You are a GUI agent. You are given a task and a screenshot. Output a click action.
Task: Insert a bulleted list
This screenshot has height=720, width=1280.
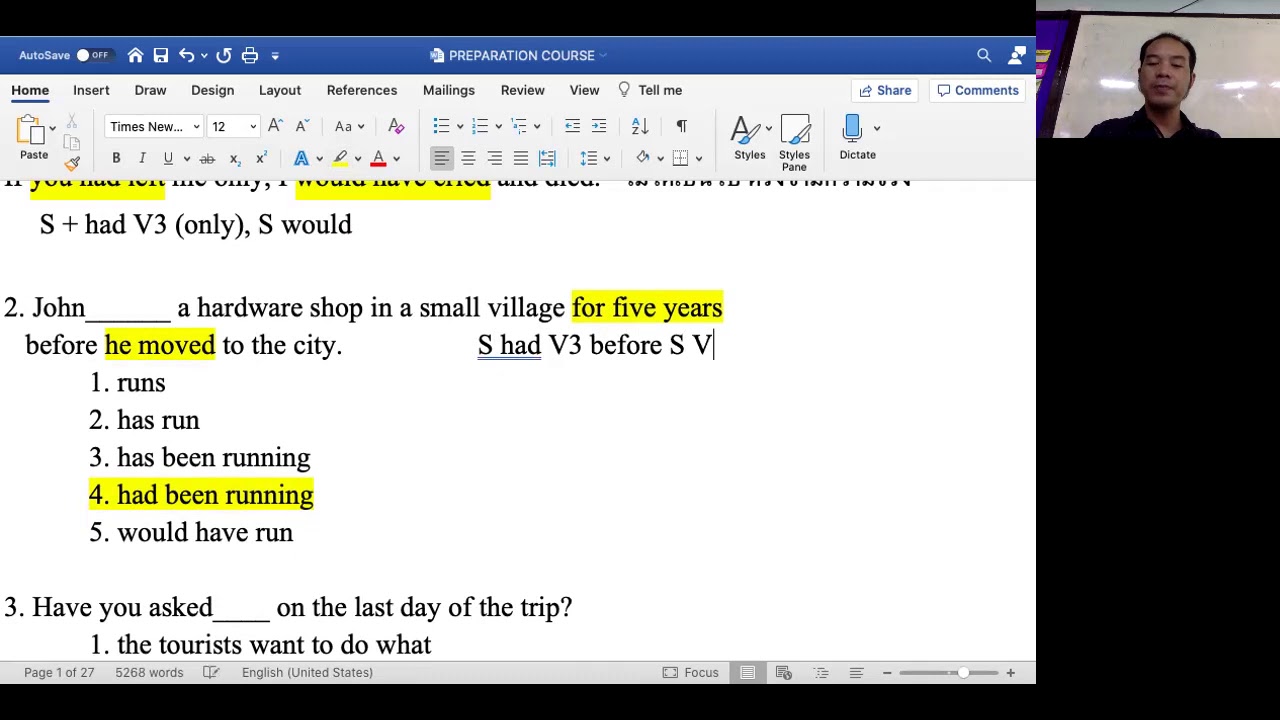point(441,126)
